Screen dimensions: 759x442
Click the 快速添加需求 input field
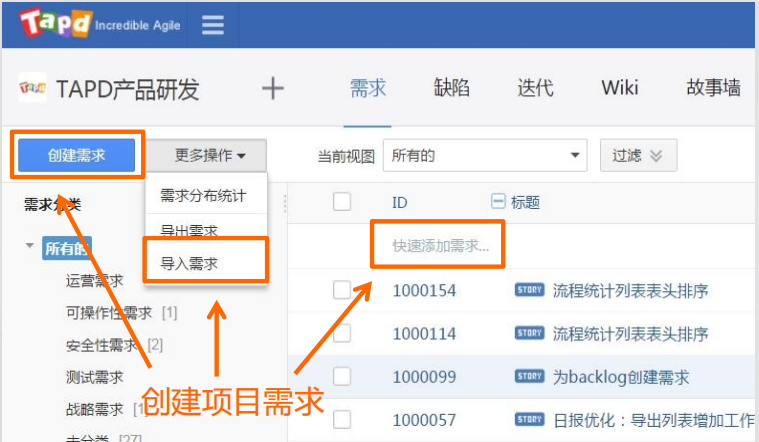(x=440, y=246)
